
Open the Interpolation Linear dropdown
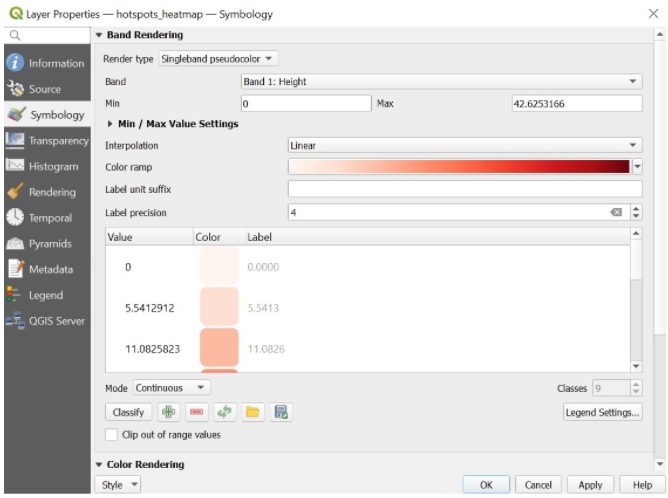tap(465, 145)
